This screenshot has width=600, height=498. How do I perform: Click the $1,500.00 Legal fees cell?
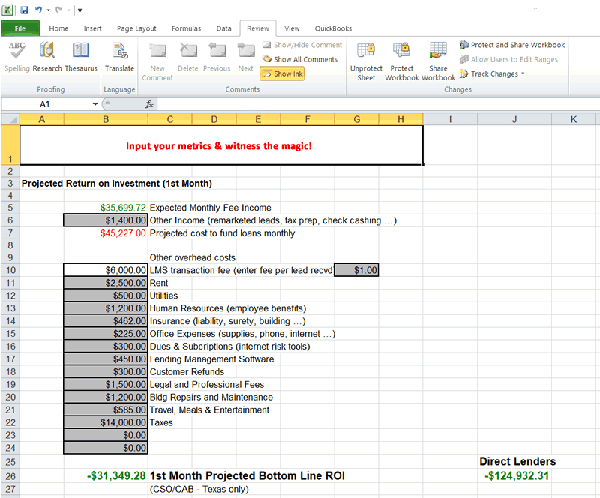click(106, 384)
